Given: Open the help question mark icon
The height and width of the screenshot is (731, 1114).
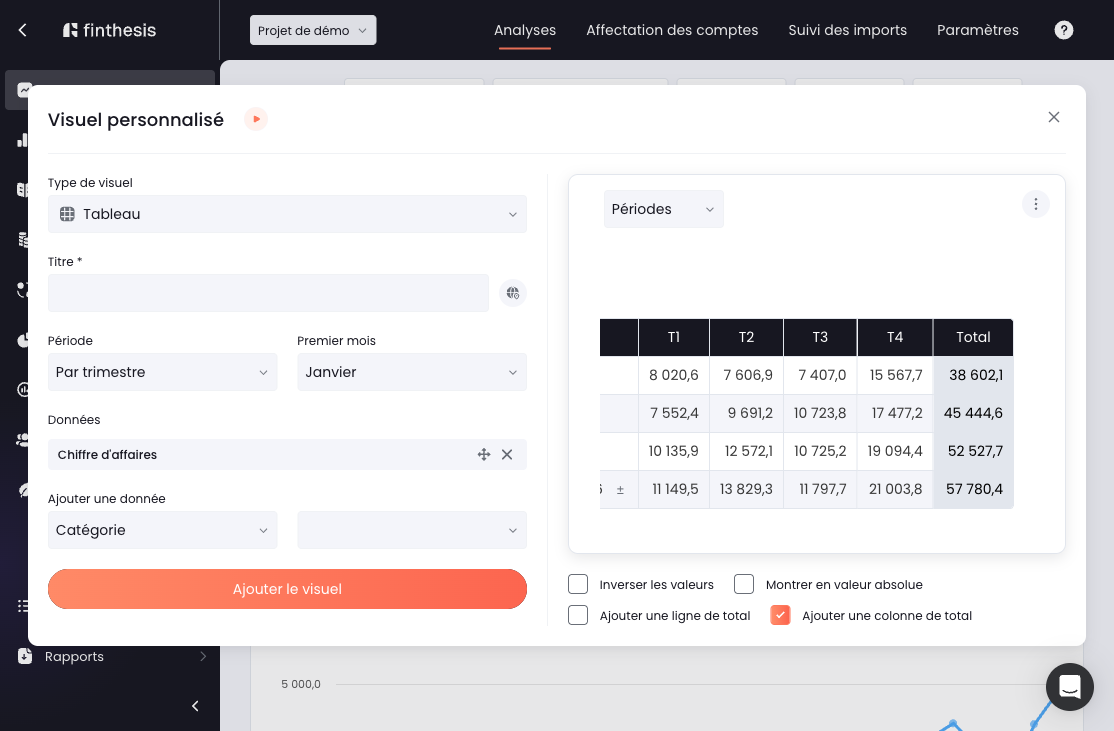Looking at the screenshot, I should 1063,30.
